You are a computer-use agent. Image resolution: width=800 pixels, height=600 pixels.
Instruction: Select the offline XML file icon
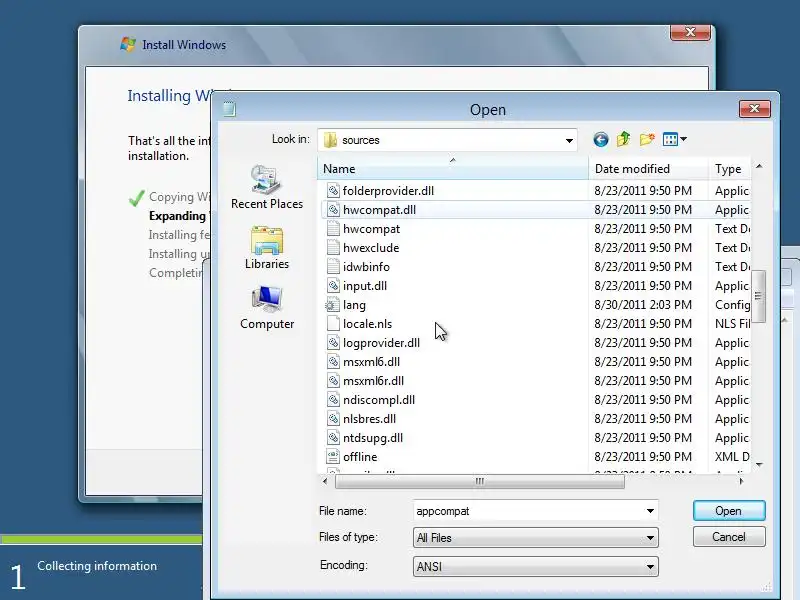pos(333,457)
